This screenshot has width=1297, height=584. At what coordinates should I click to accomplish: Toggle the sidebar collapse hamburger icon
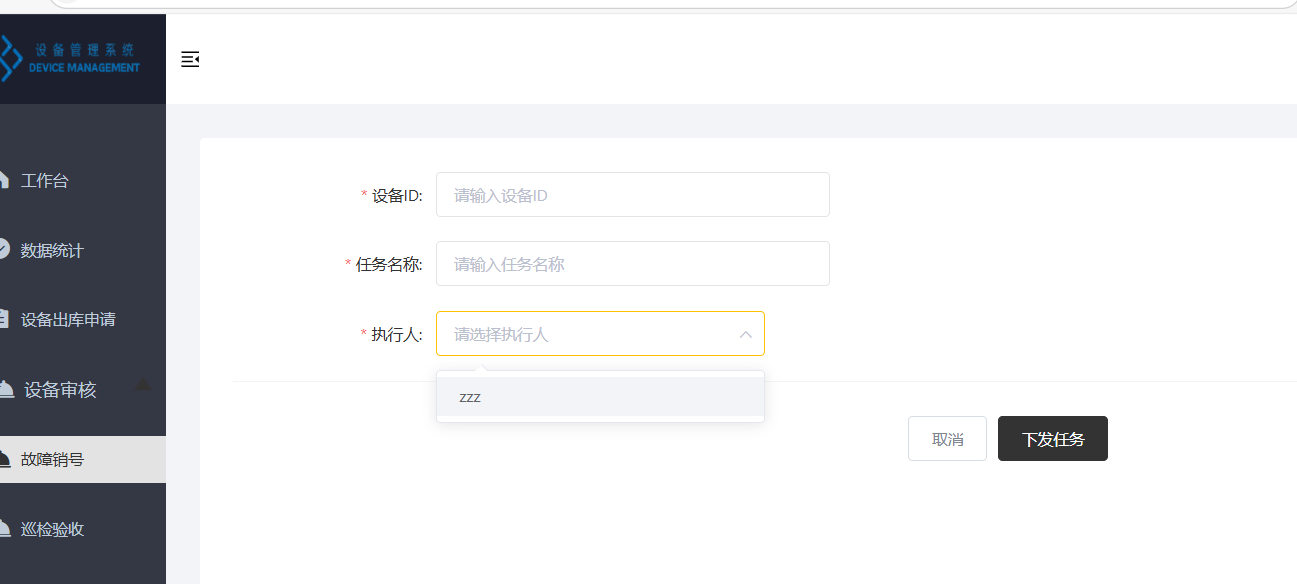coord(190,60)
